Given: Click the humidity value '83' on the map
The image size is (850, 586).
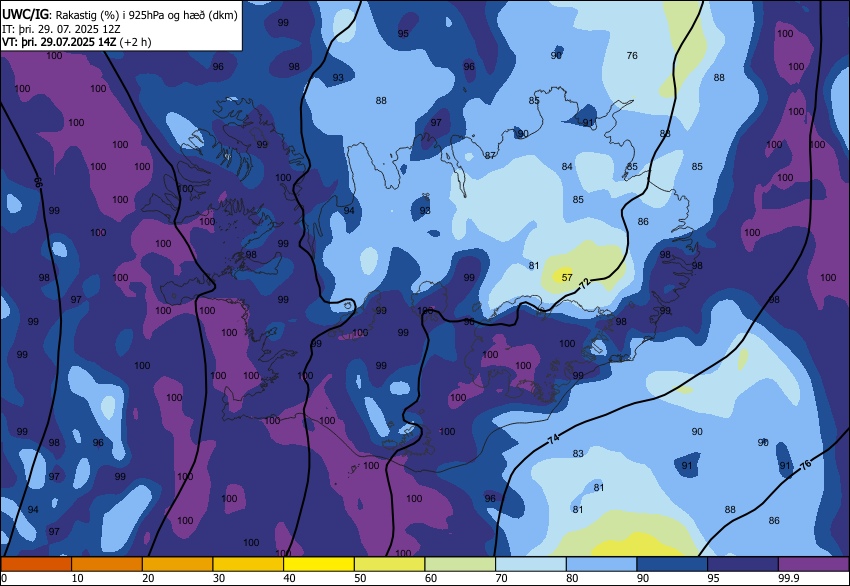Looking at the screenshot, I should pyautogui.click(x=578, y=453).
